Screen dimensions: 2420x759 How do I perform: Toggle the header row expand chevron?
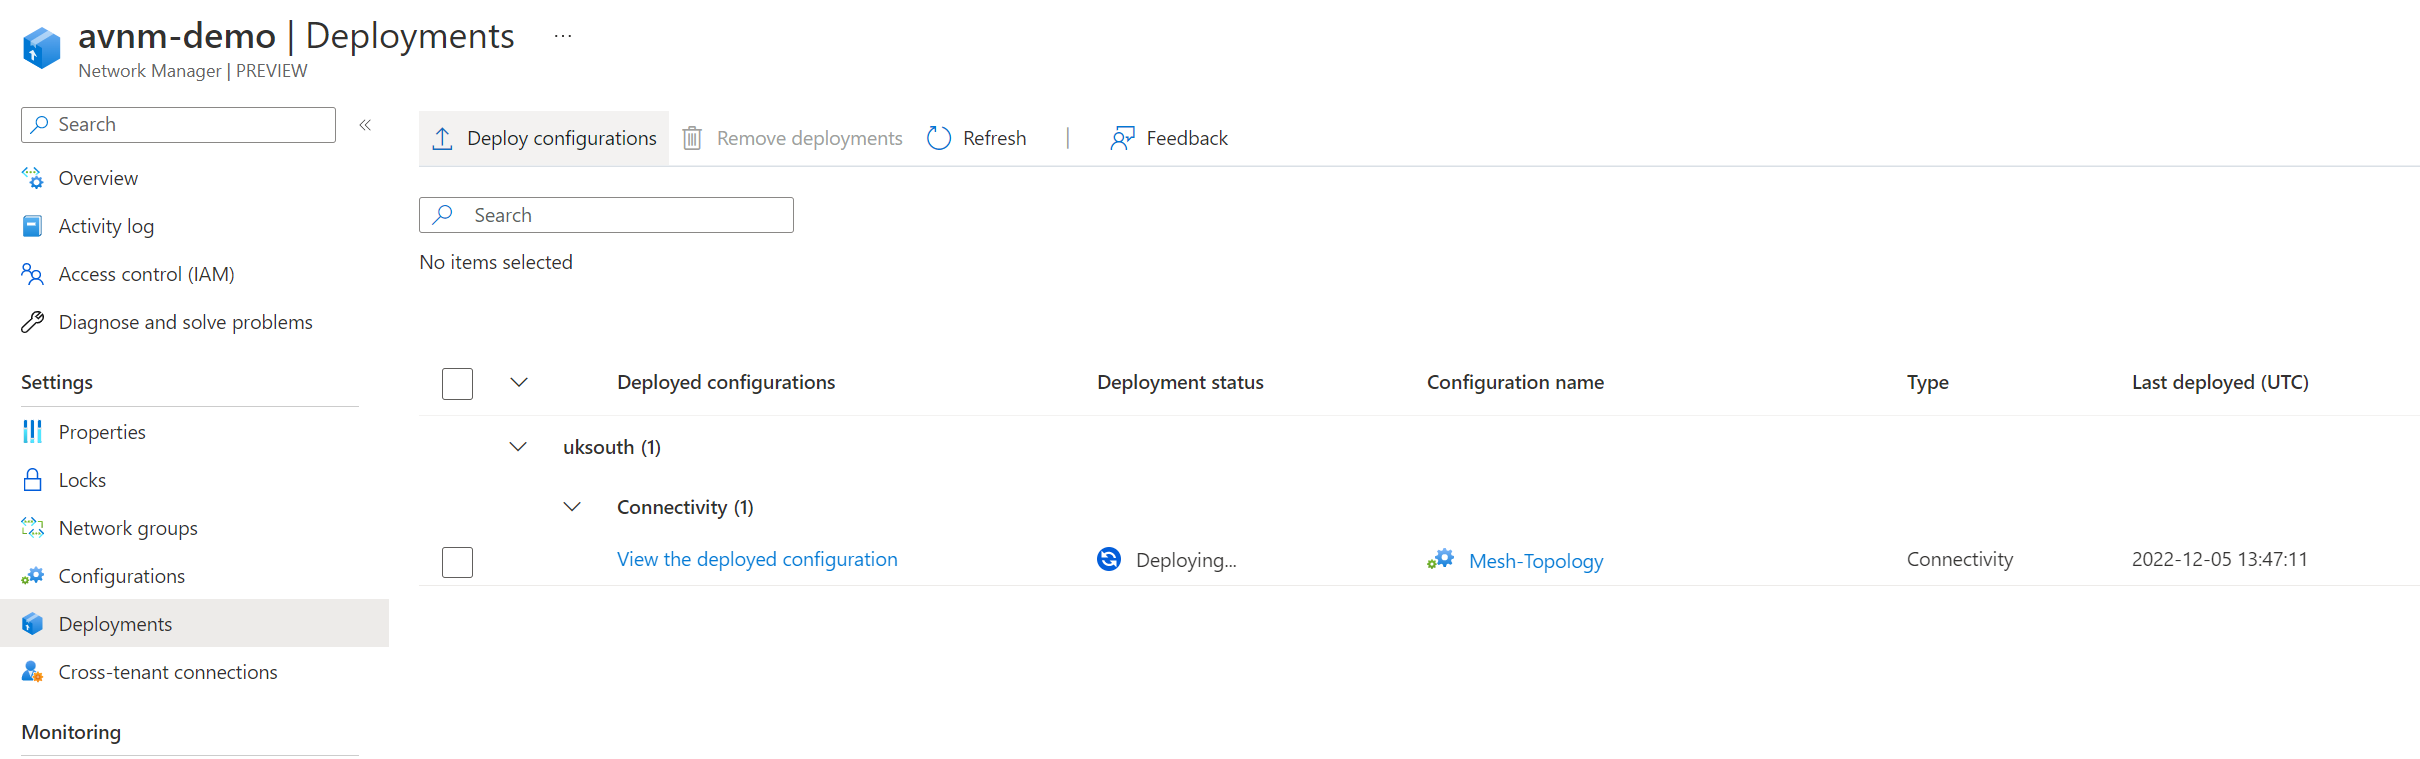pyautogui.click(x=519, y=382)
